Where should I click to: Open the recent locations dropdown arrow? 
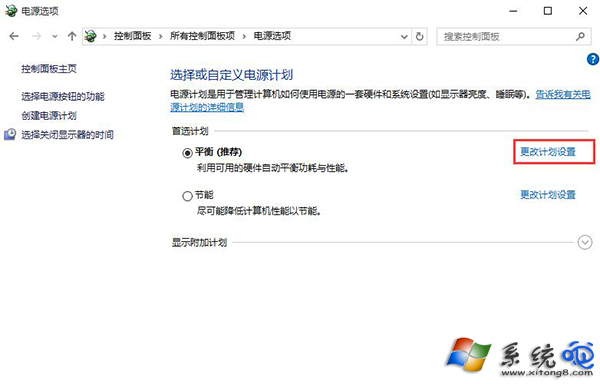pos(55,37)
